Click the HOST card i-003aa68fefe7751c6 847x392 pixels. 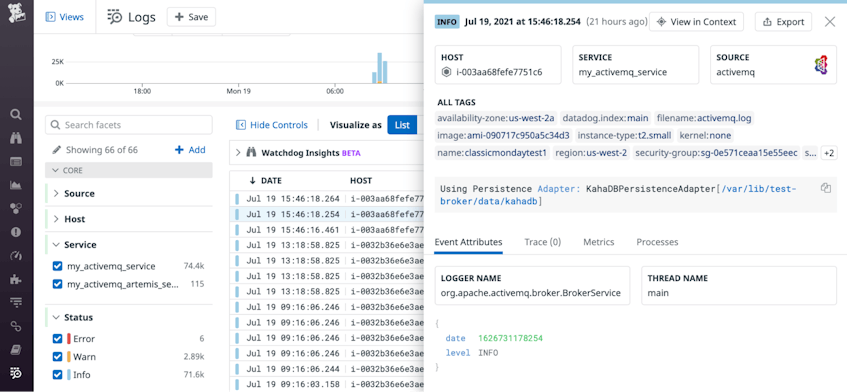498,65
